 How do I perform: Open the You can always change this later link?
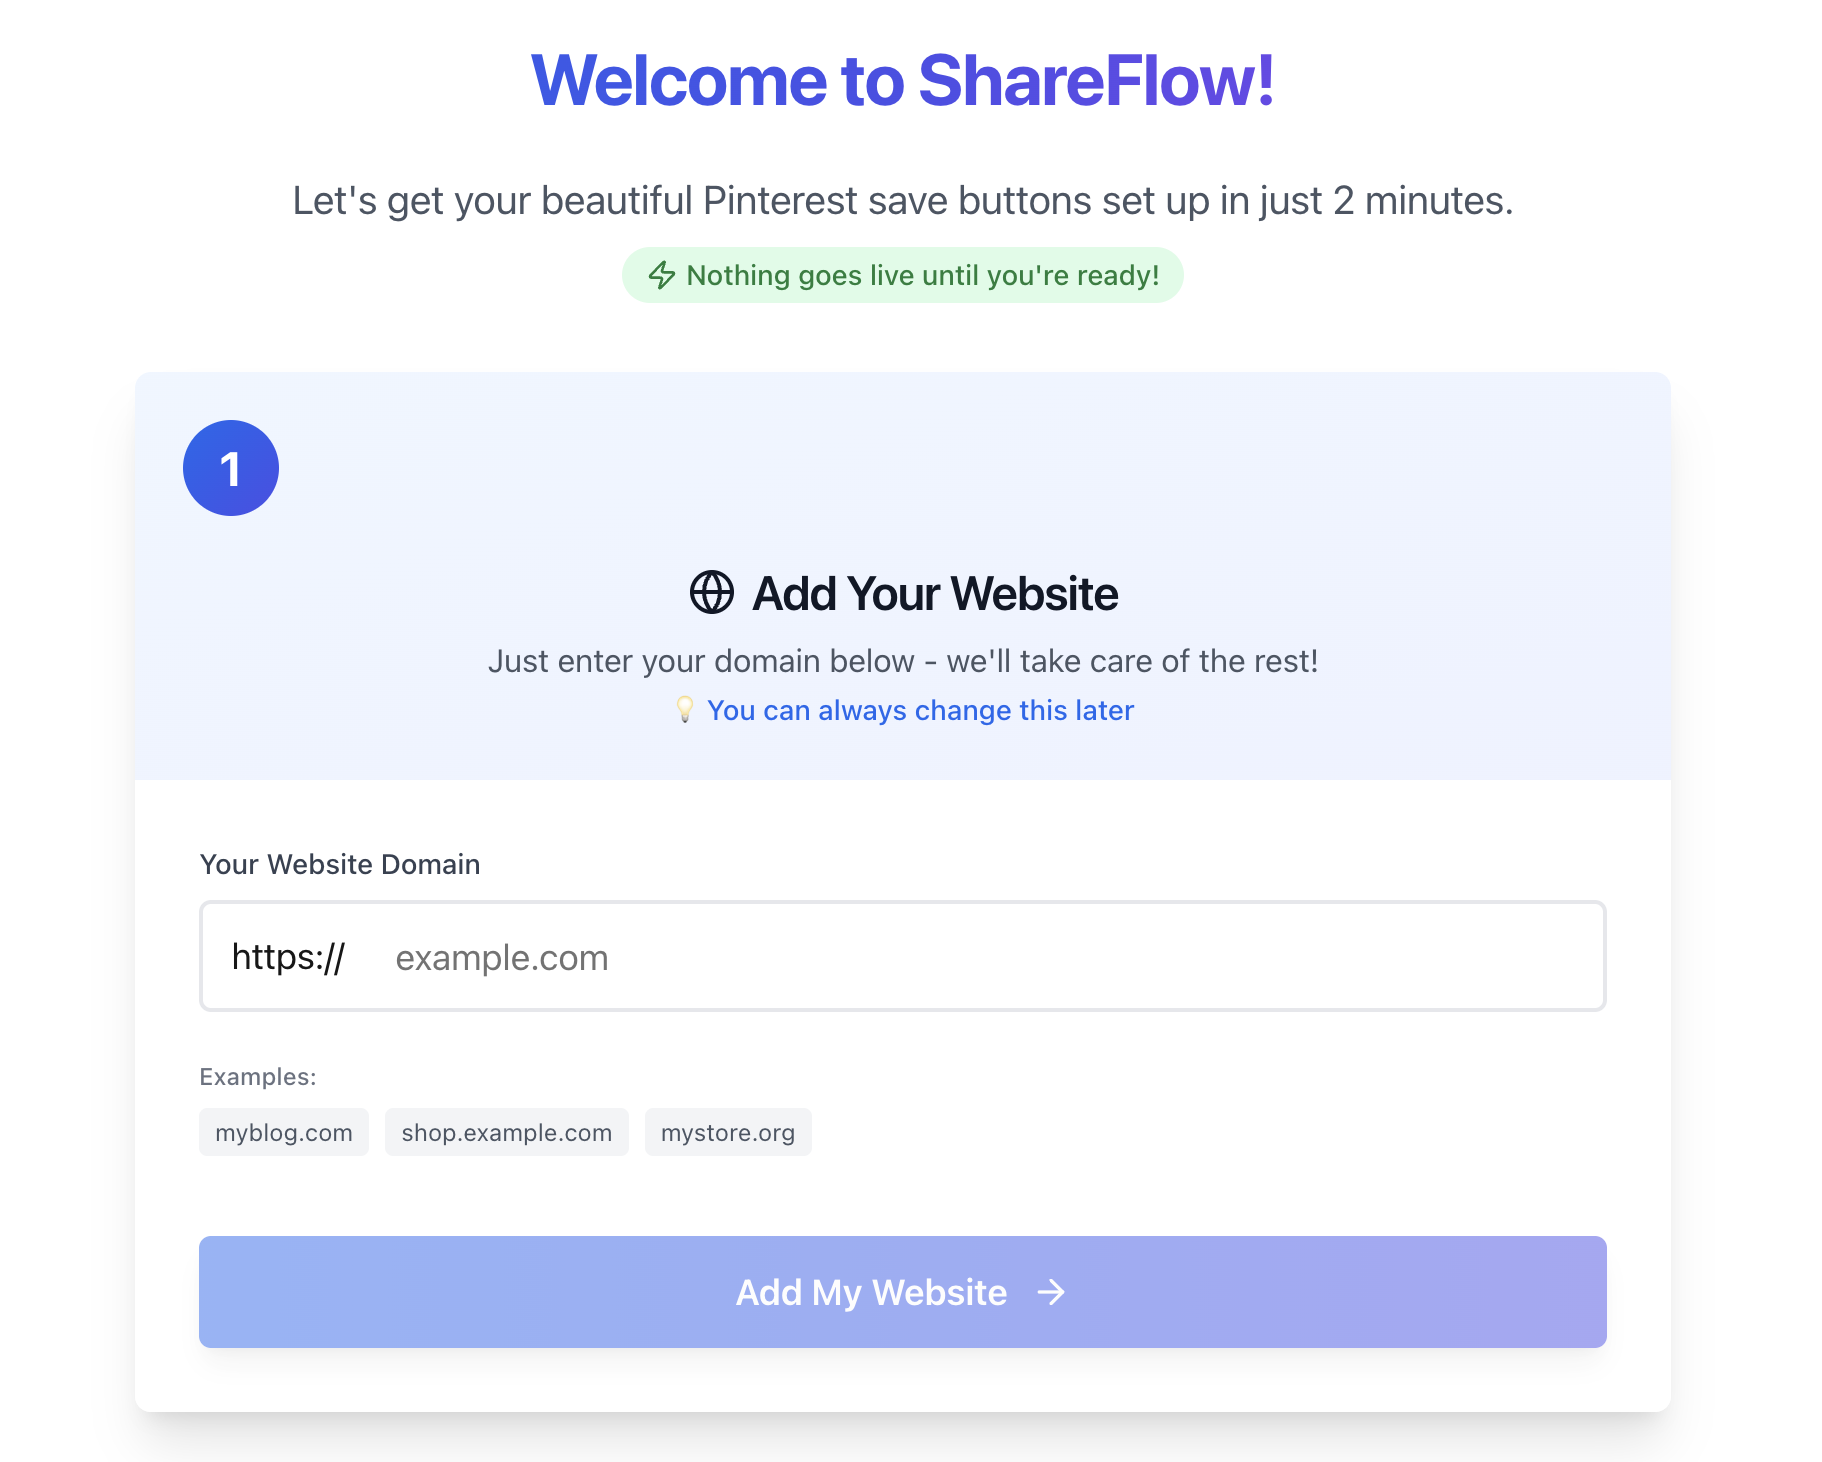pyautogui.click(x=920, y=710)
